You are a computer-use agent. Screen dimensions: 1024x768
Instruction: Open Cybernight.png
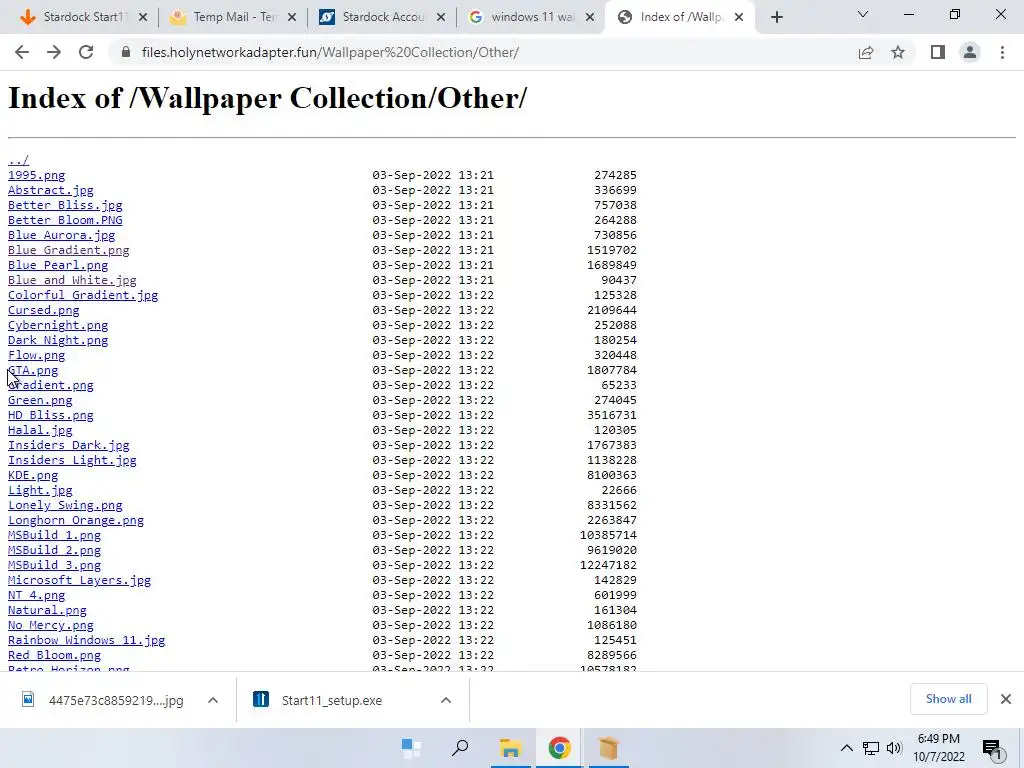[57, 325]
